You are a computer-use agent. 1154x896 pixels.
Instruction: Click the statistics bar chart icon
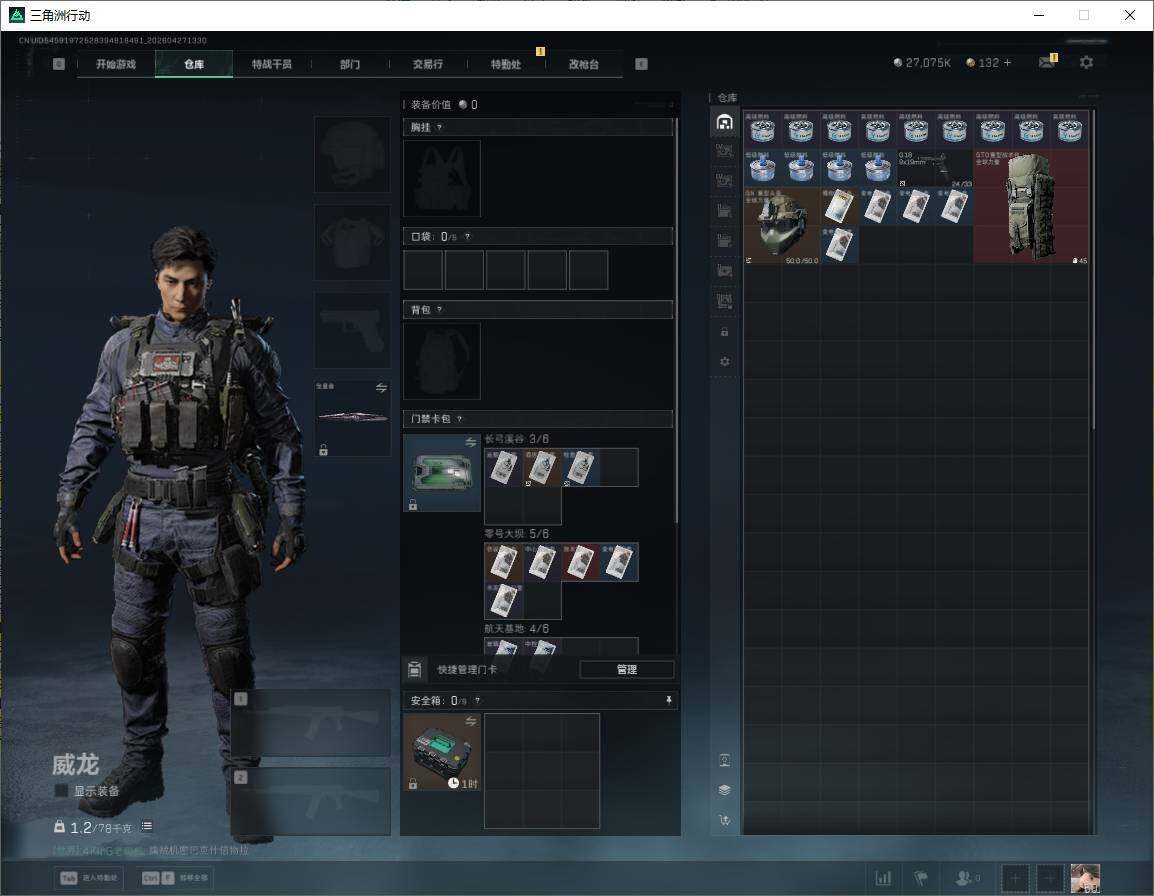pyautogui.click(x=883, y=878)
